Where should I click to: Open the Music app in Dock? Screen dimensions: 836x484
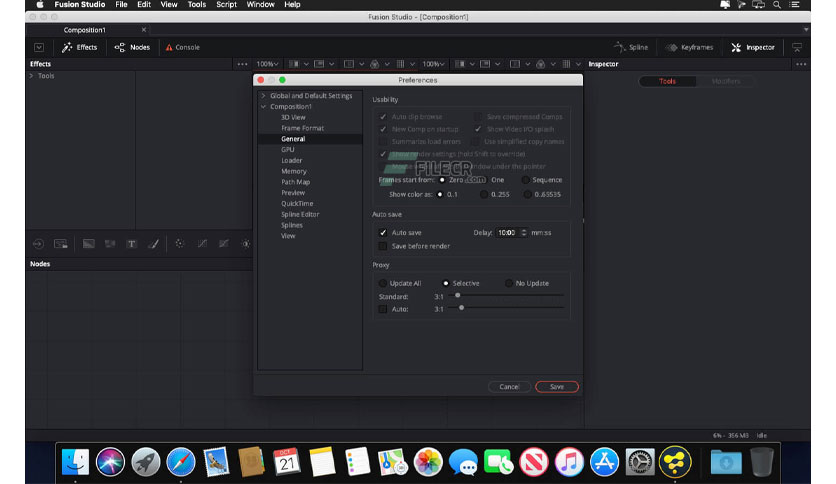569,462
